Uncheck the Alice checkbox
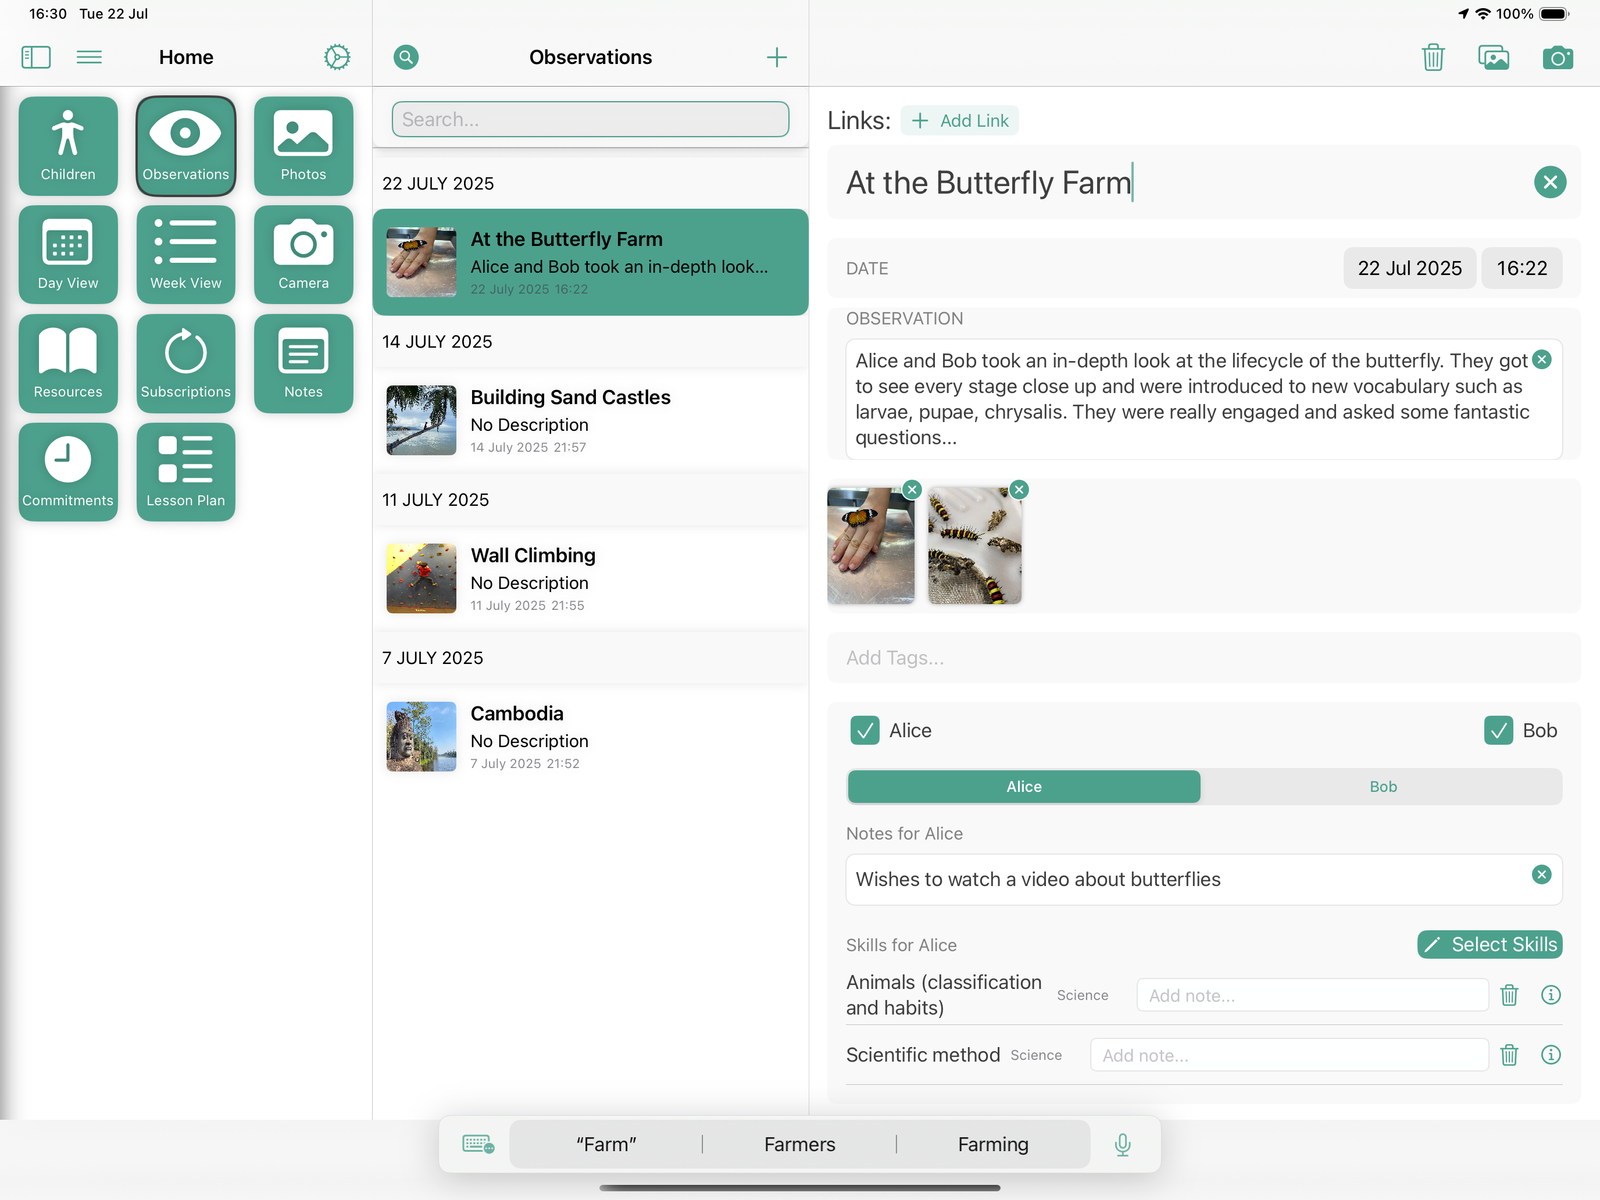1600x1200 pixels. [864, 731]
